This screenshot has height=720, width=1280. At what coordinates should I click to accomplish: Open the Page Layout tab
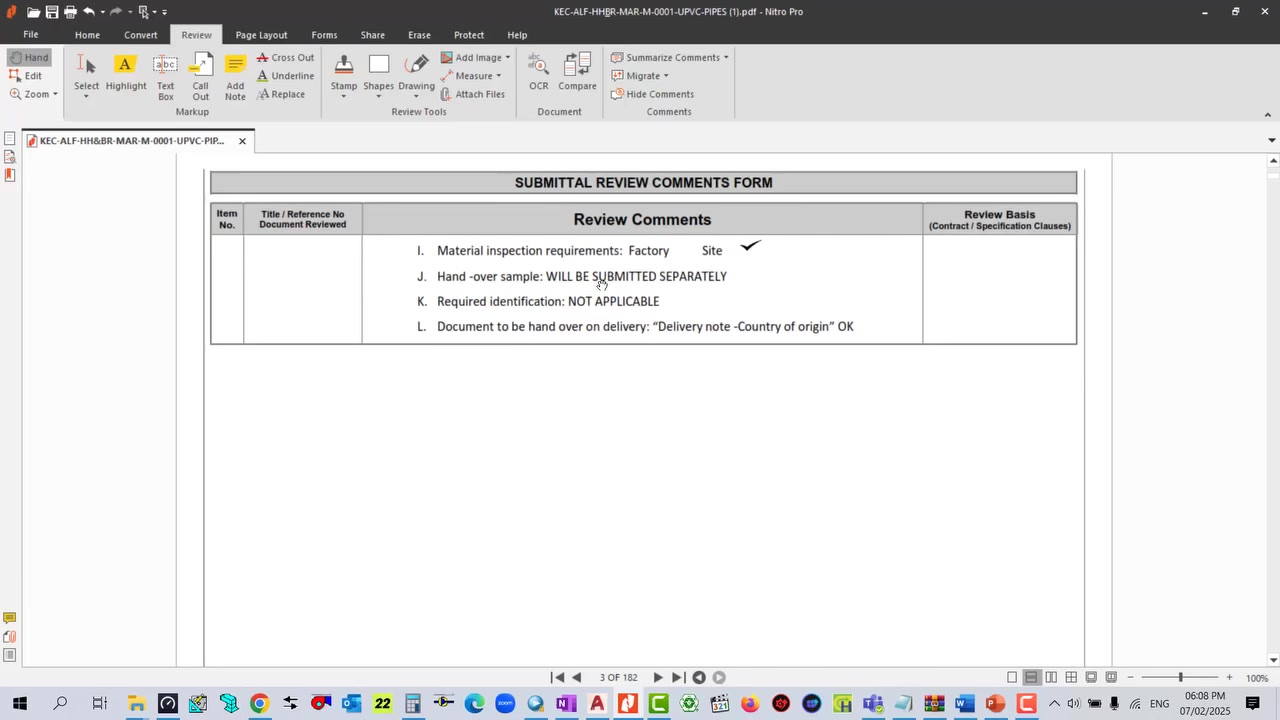tap(261, 35)
